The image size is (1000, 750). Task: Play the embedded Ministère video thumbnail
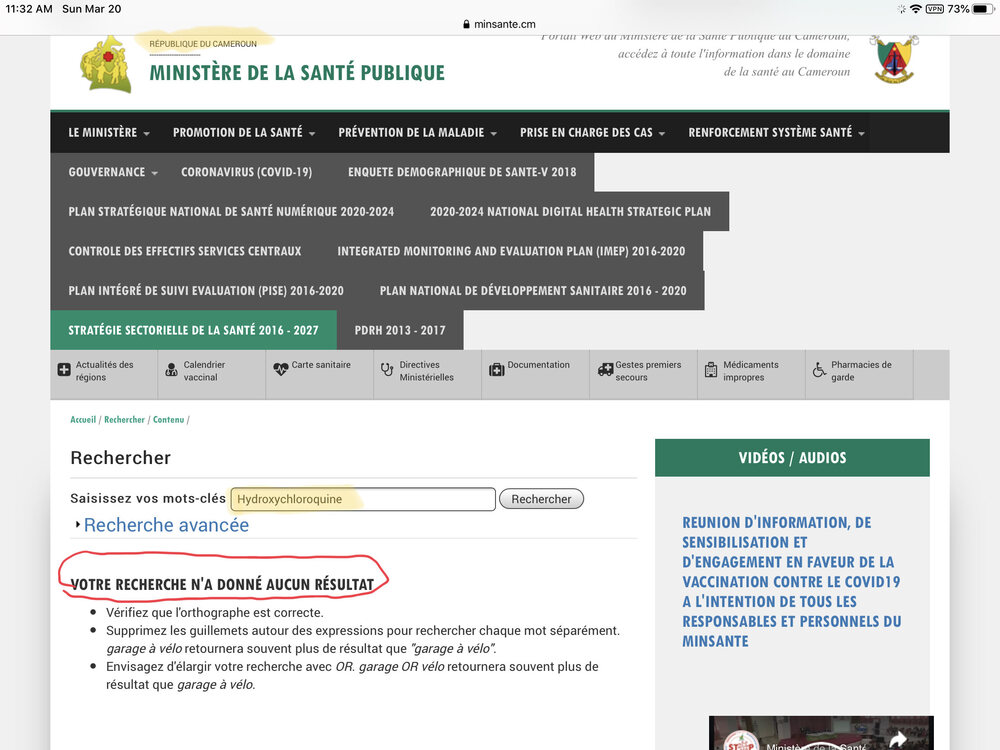(x=820, y=735)
